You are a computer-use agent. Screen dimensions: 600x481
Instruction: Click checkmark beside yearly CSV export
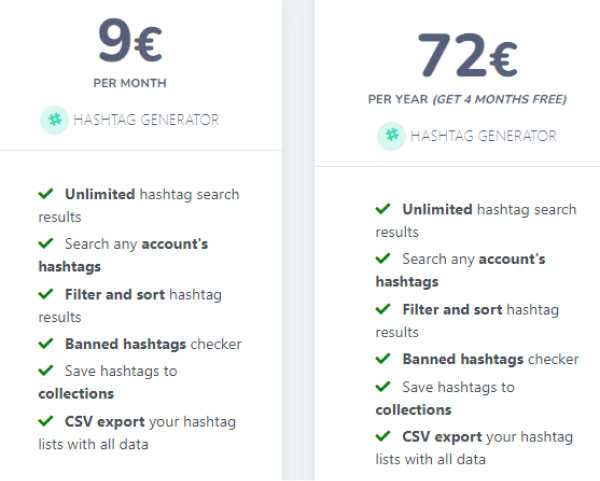pos(383,436)
